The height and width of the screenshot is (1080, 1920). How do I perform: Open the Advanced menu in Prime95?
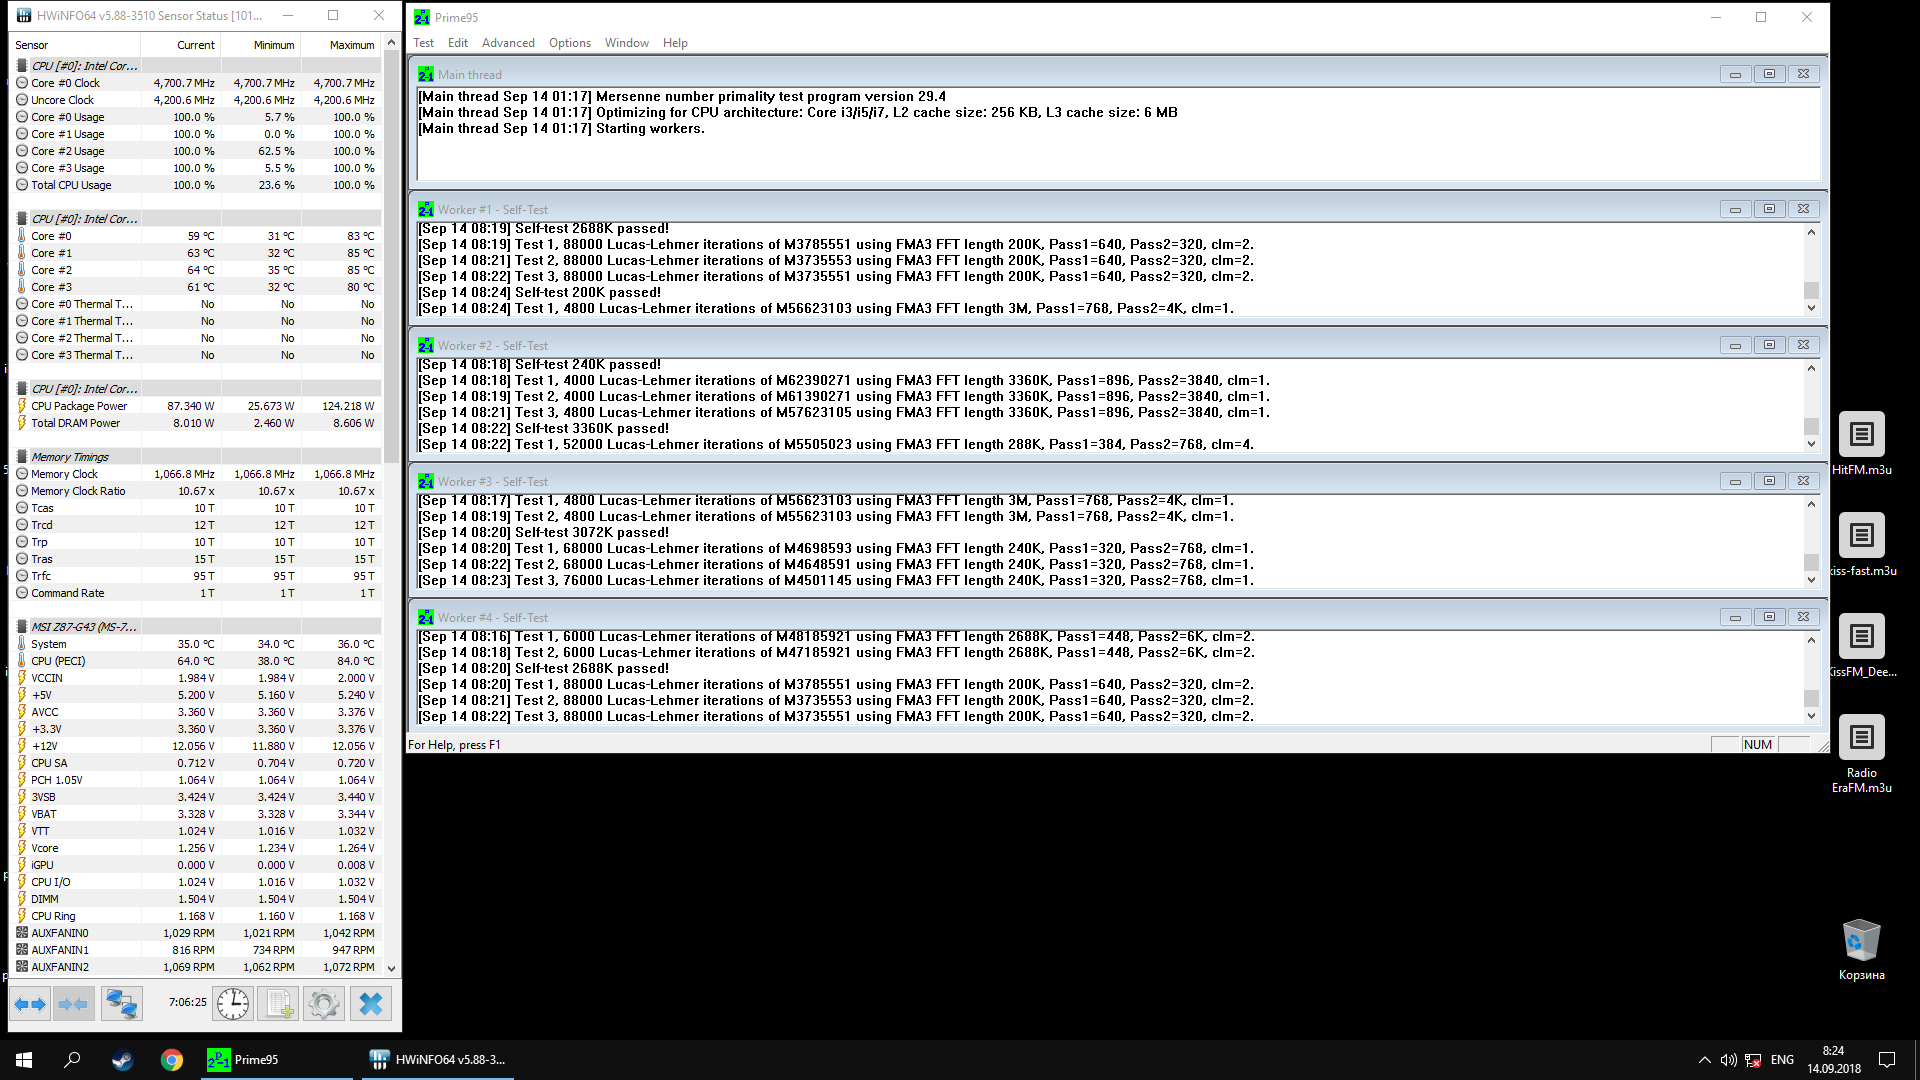508,43
